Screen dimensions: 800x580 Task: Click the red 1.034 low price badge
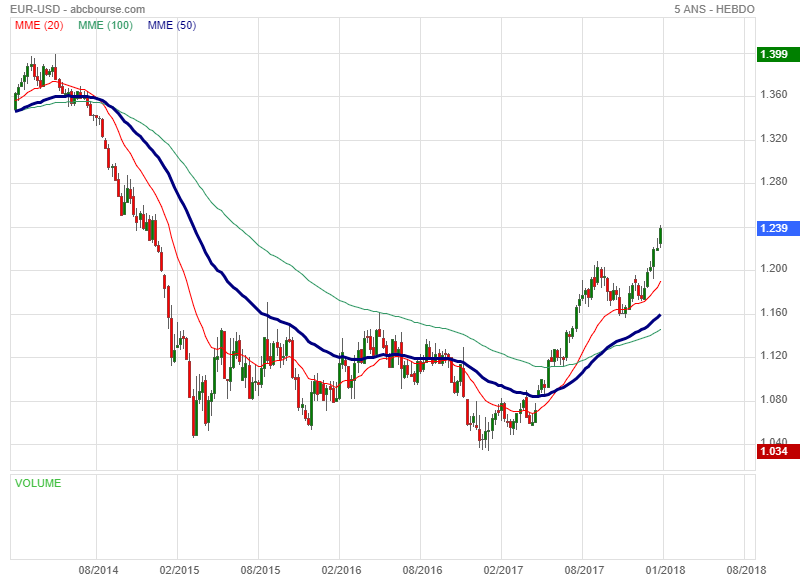tap(778, 451)
